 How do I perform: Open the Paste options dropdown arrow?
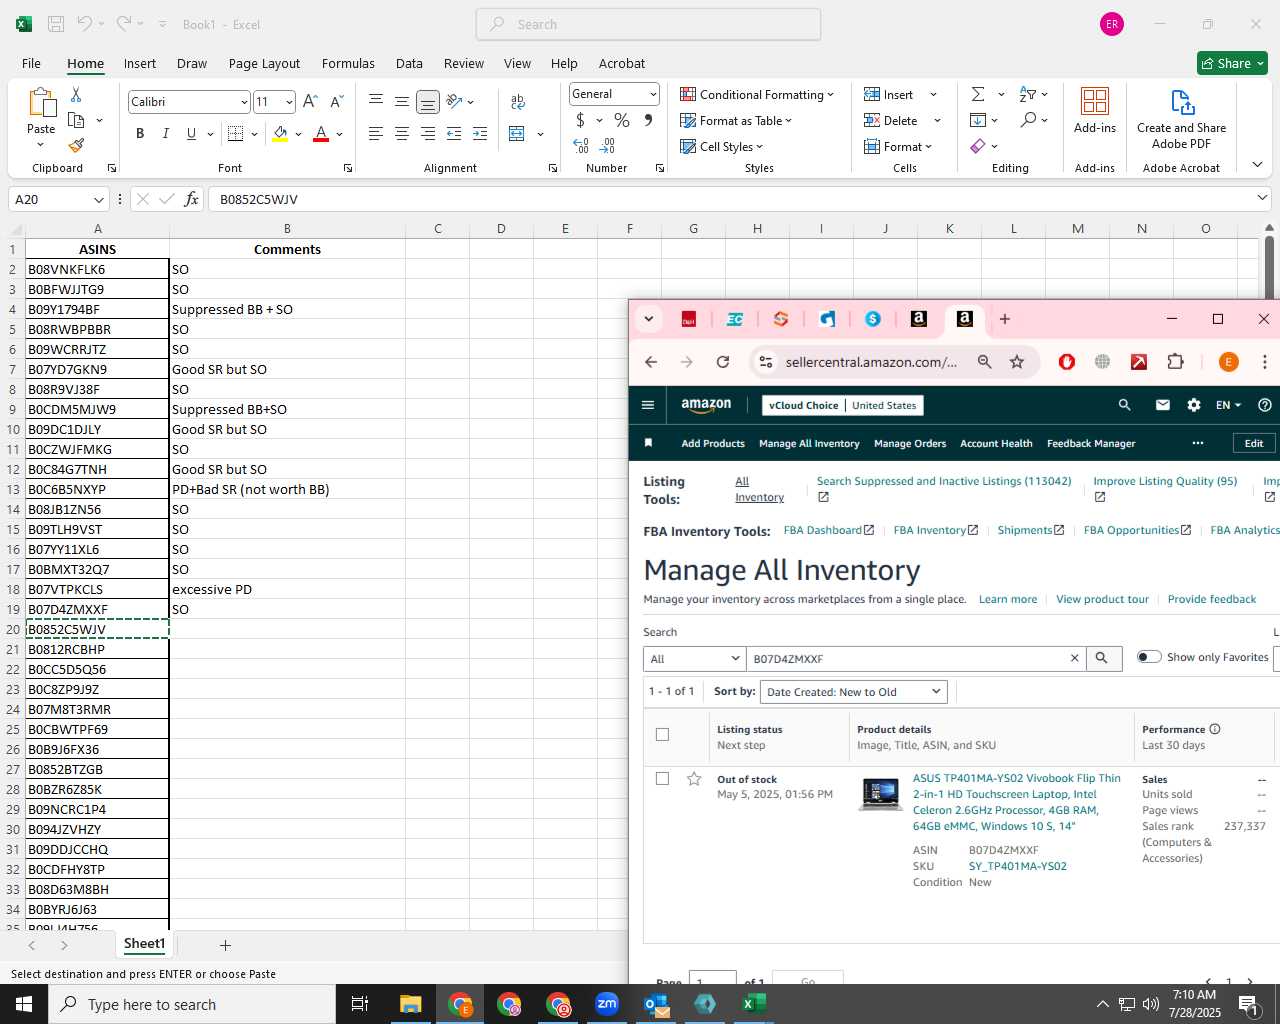pos(41,145)
